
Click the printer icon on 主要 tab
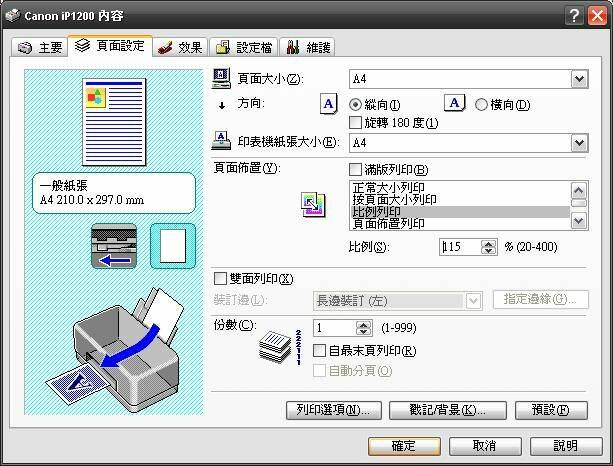click(x=25, y=48)
